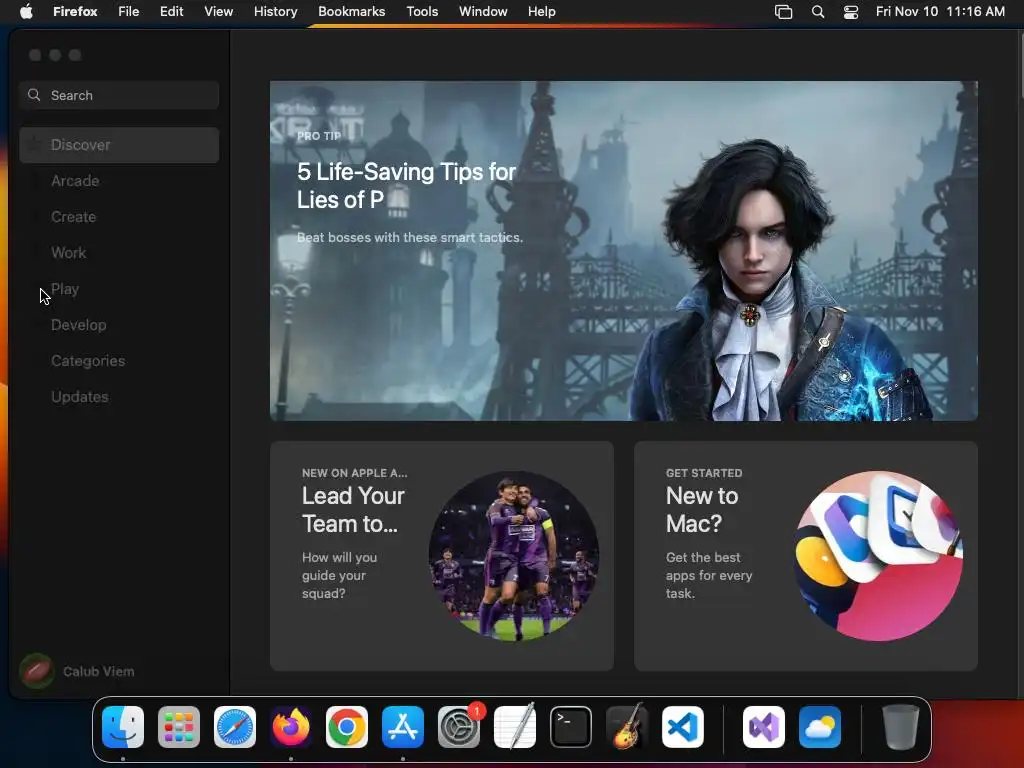The height and width of the screenshot is (768, 1024).
Task: Browse Categories in the sidebar
Action: 119,360
